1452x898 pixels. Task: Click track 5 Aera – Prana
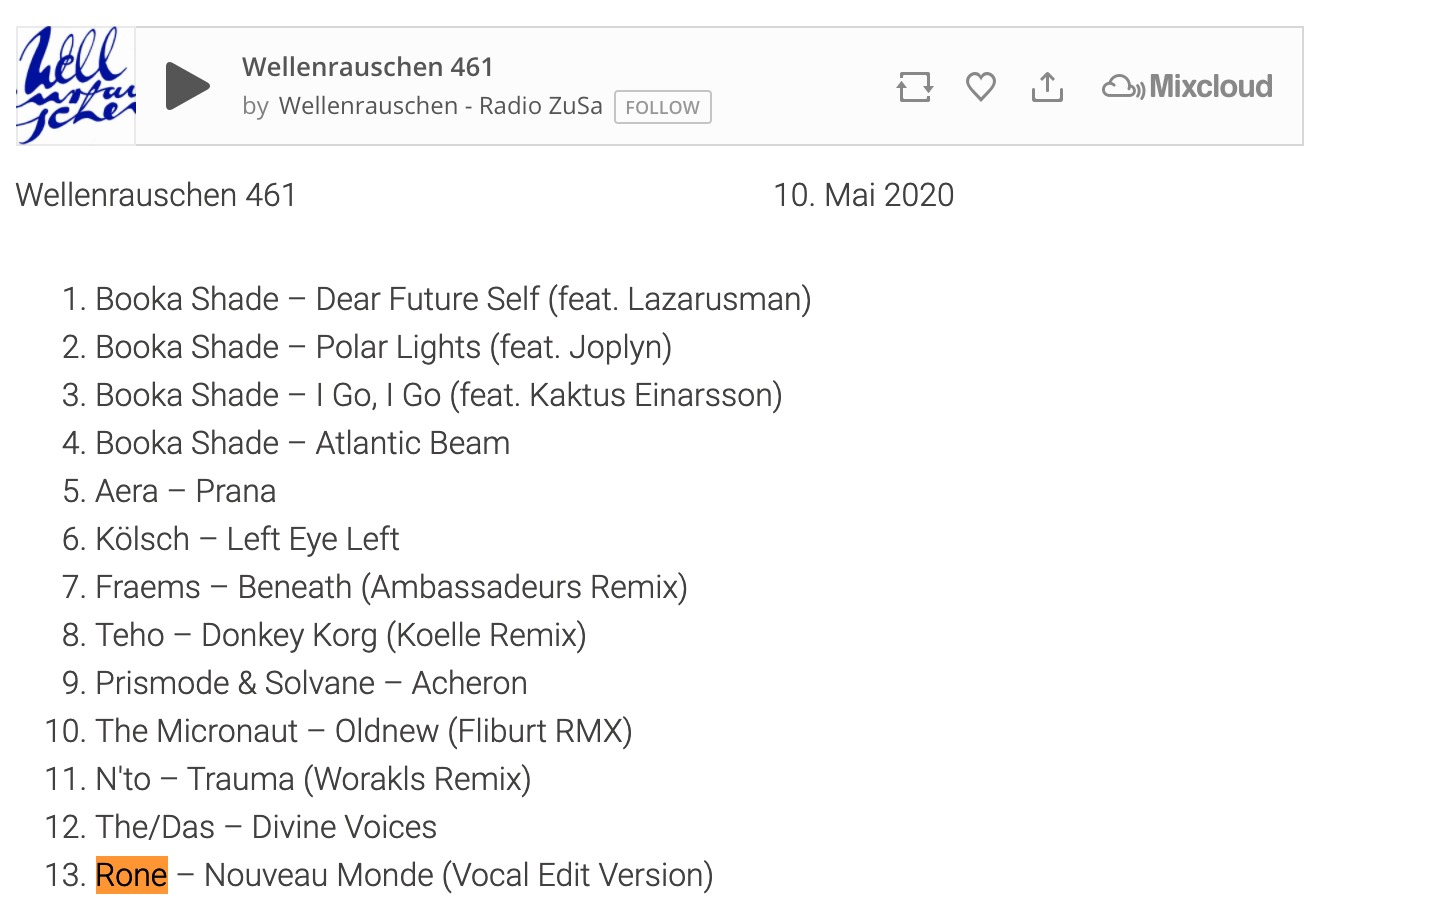tap(185, 491)
